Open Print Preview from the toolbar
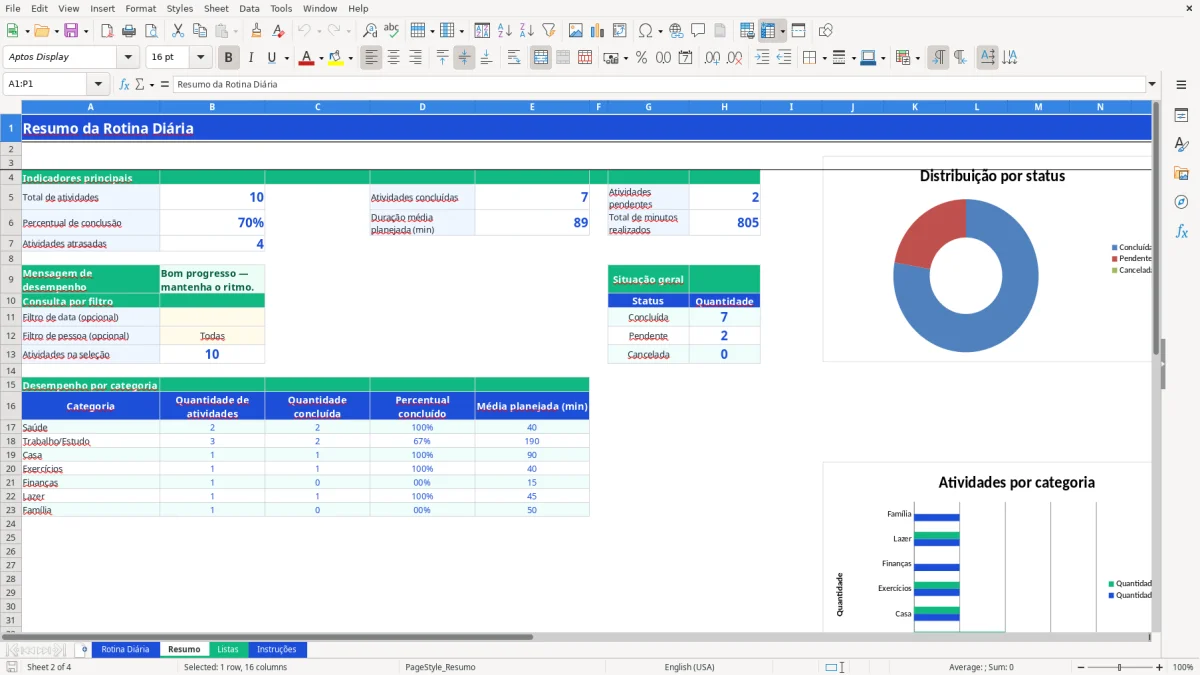 coord(149,31)
